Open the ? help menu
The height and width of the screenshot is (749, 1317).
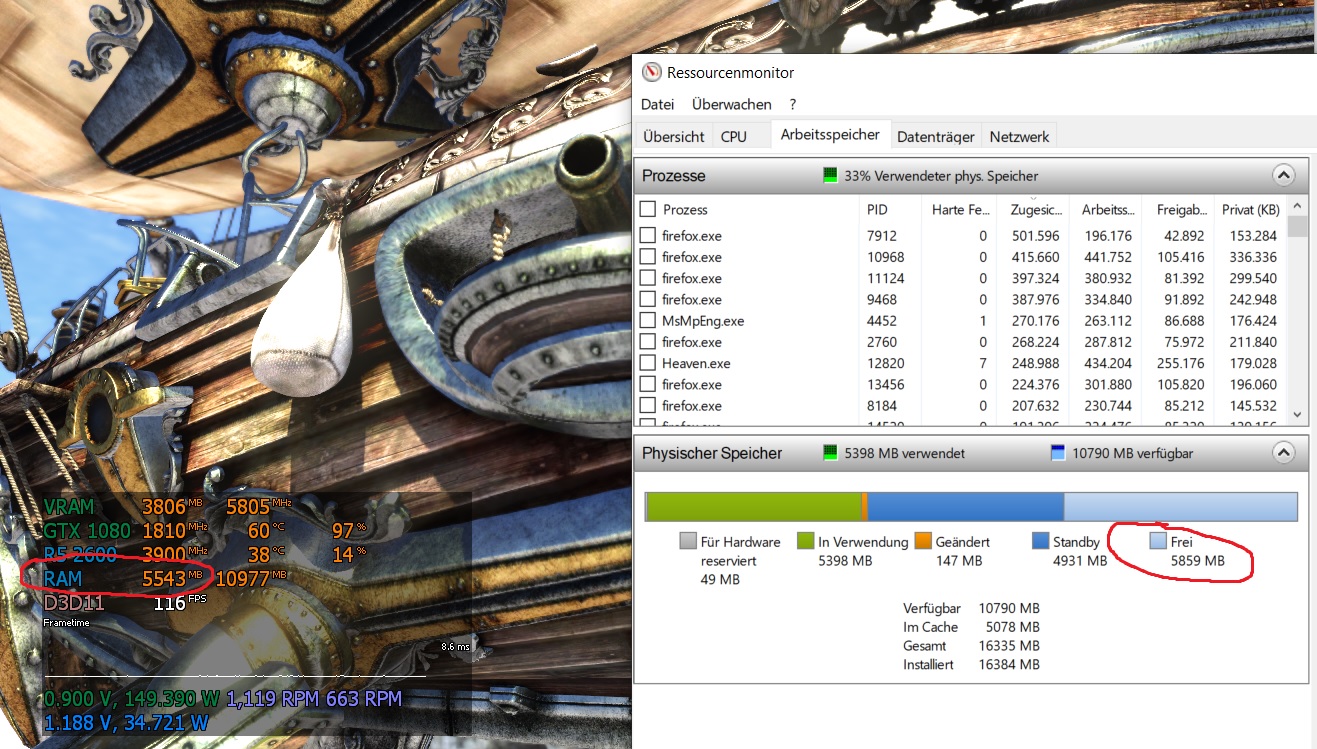click(x=792, y=104)
